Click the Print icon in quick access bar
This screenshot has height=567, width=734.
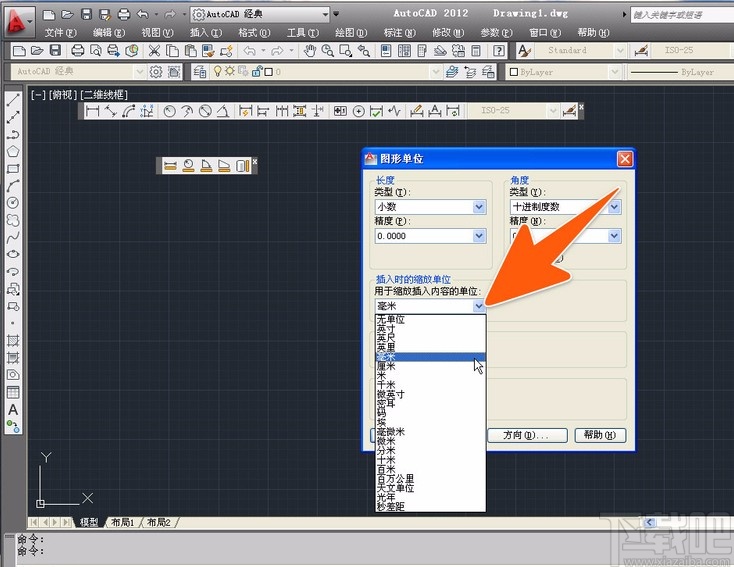[123, 15]
